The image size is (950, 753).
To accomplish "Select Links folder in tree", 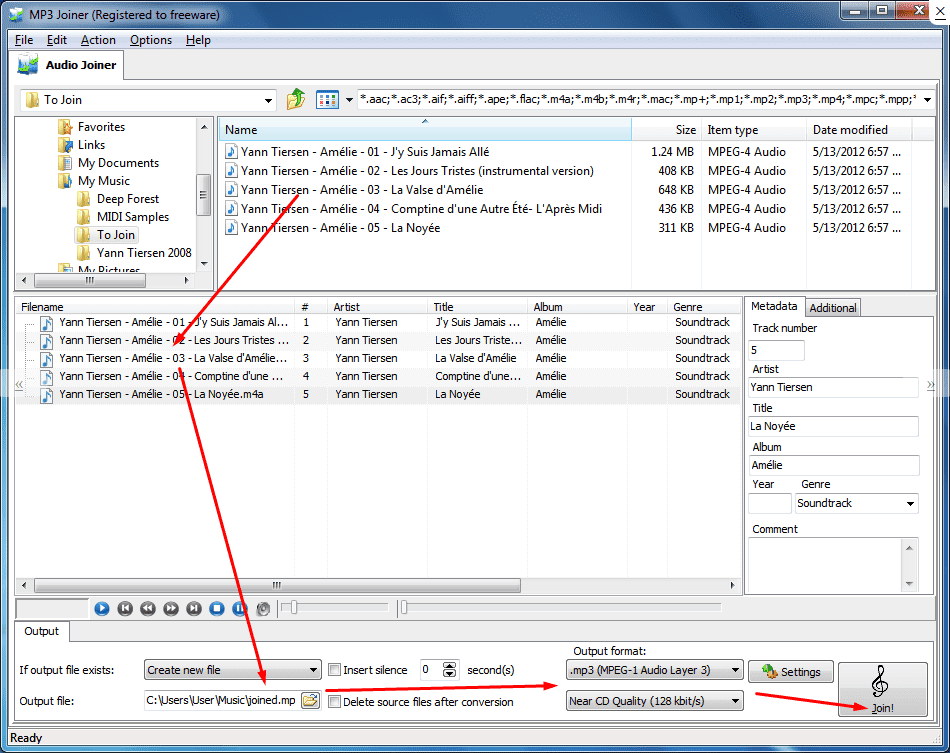I will tap(91, 145).
